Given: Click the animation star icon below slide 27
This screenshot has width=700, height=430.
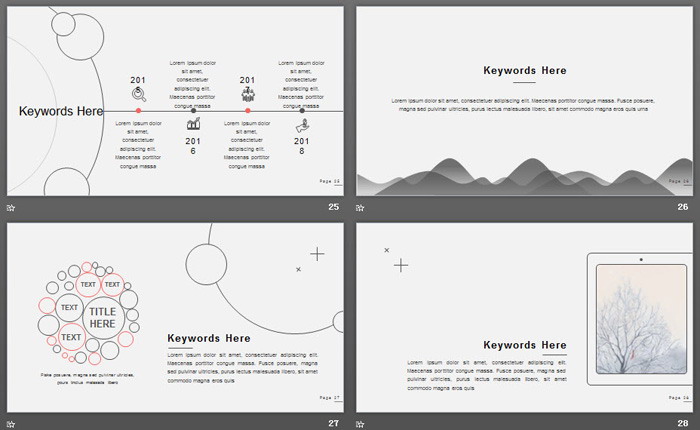Looking at the screenshot, I should 11,423.
